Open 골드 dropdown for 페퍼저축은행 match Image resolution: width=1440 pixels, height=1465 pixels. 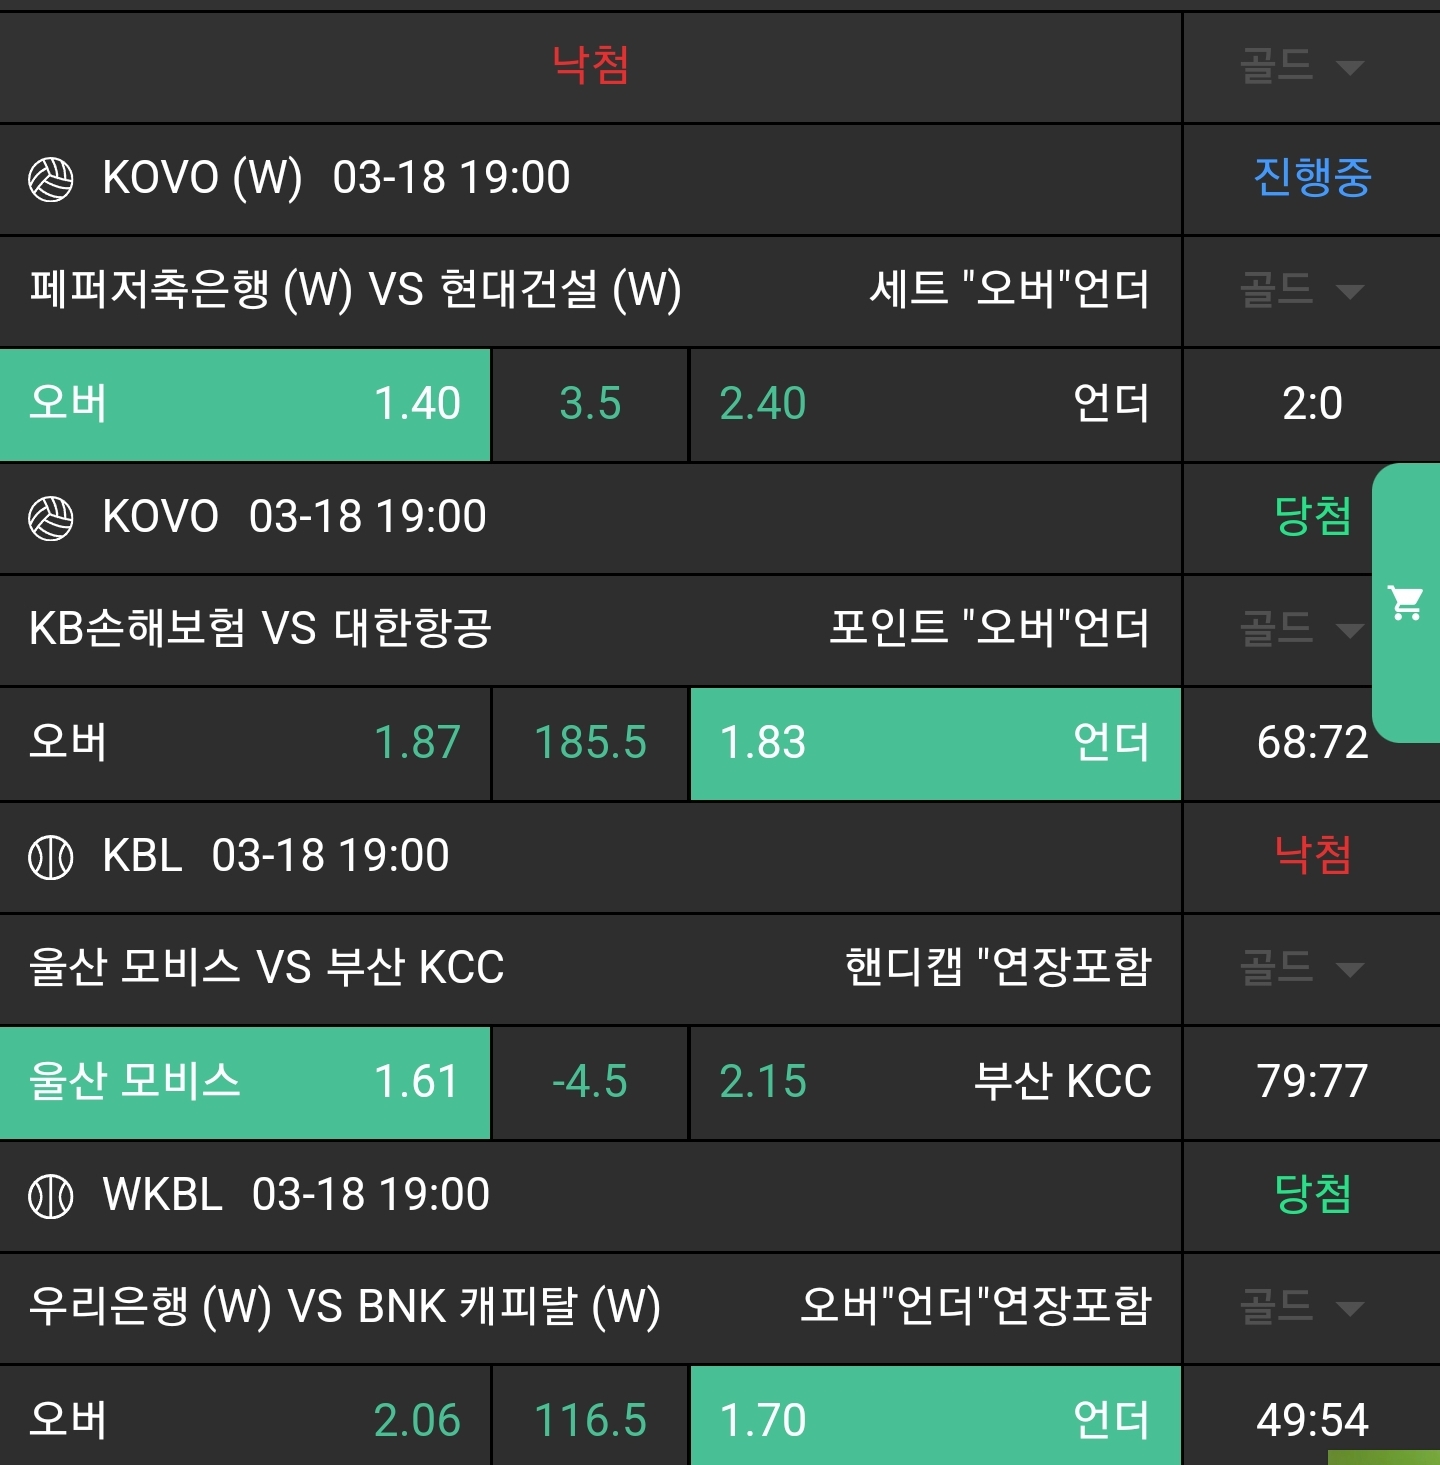click(1302, 291)
